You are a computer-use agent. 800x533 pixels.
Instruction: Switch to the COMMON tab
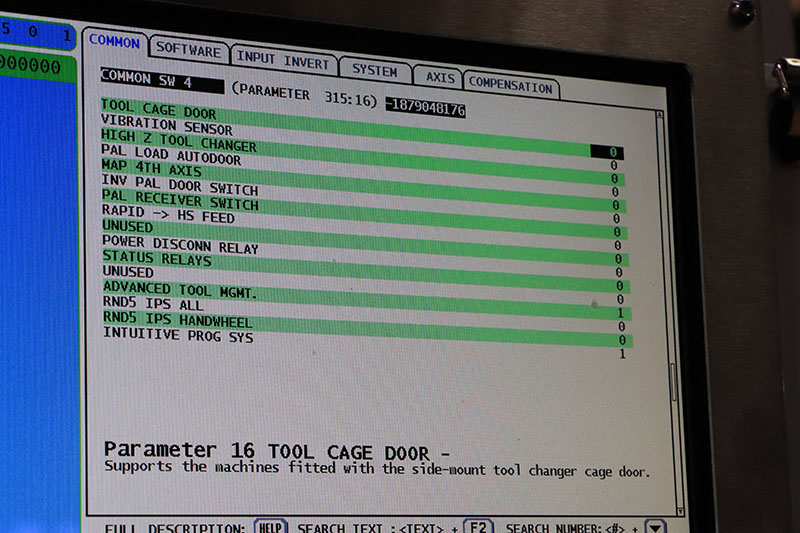tap(114, 41)
